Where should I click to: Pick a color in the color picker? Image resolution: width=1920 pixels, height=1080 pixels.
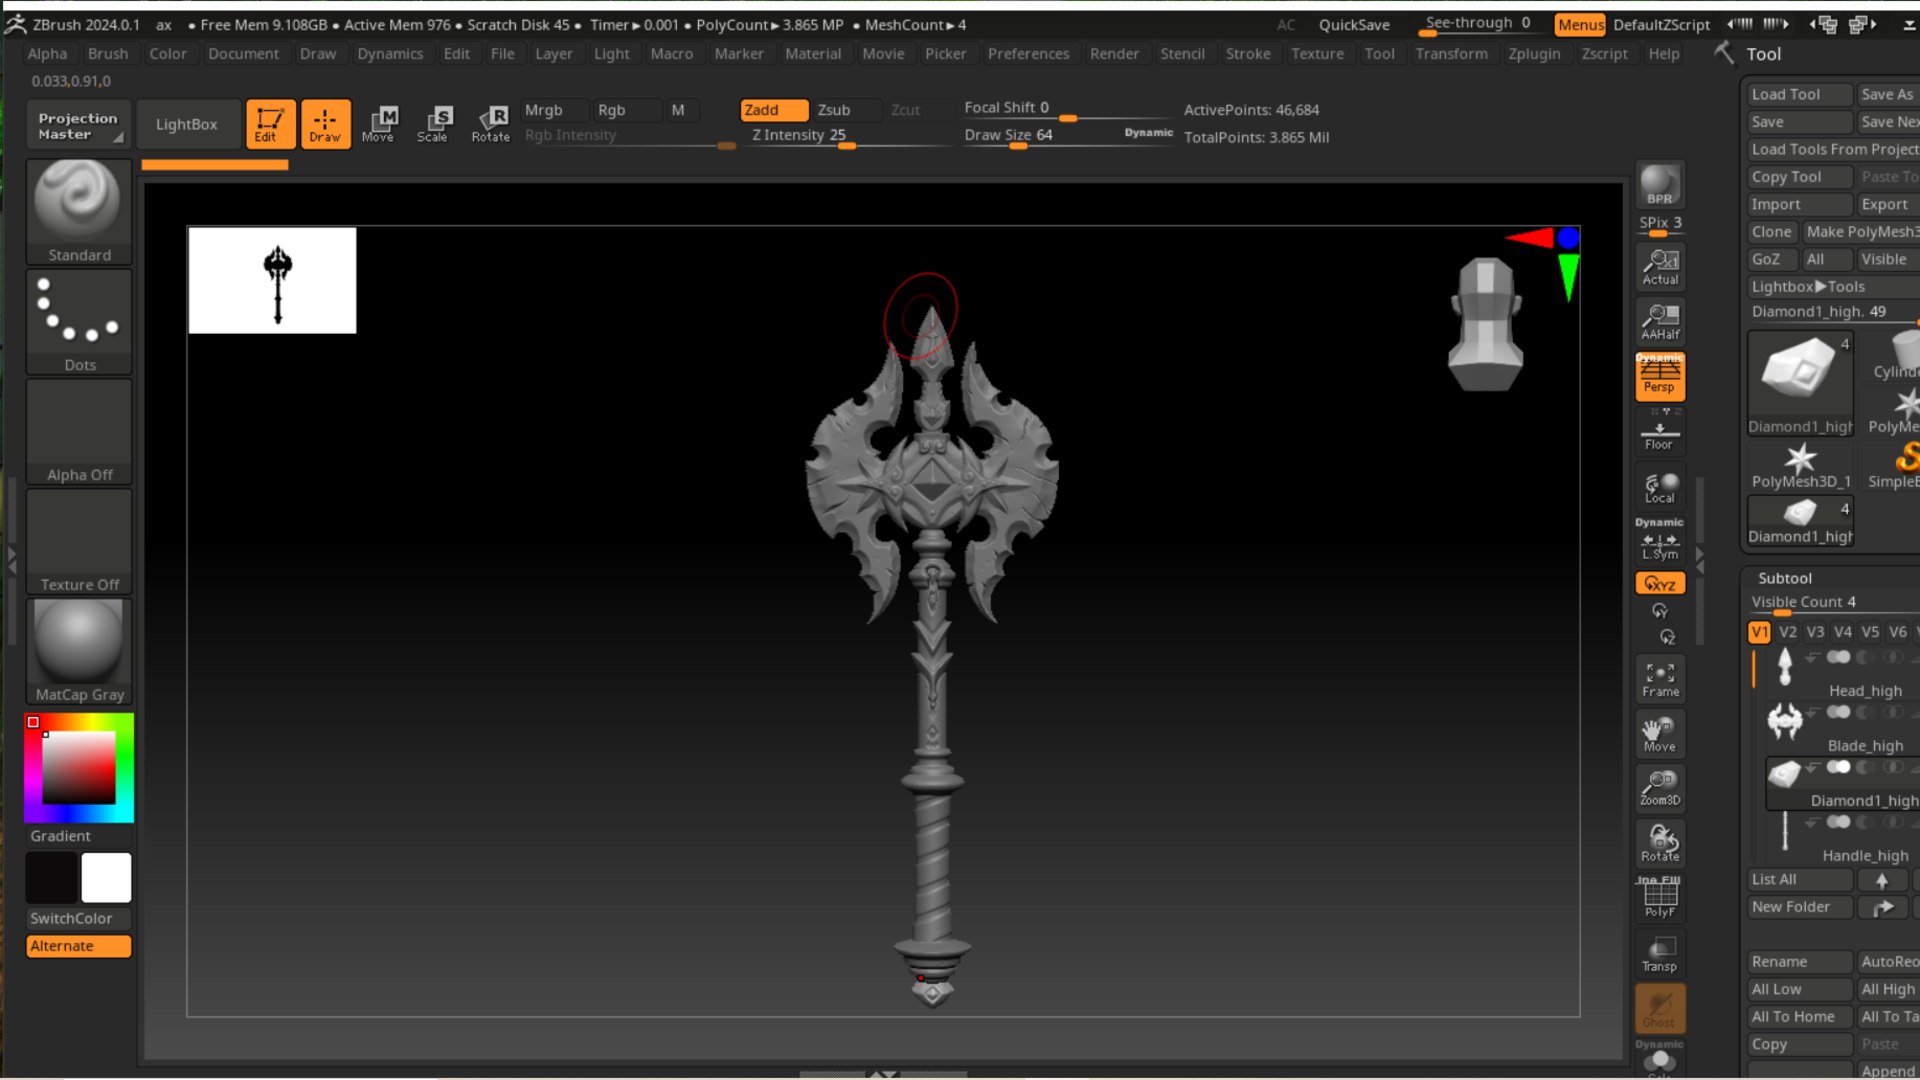point(79,768)
